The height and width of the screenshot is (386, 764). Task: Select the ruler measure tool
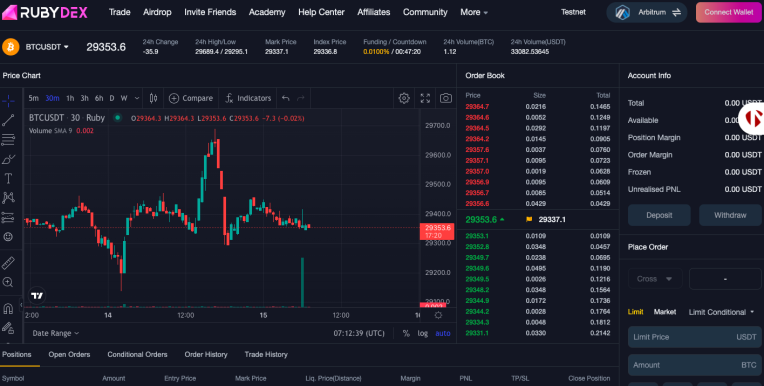click(8, 263)
